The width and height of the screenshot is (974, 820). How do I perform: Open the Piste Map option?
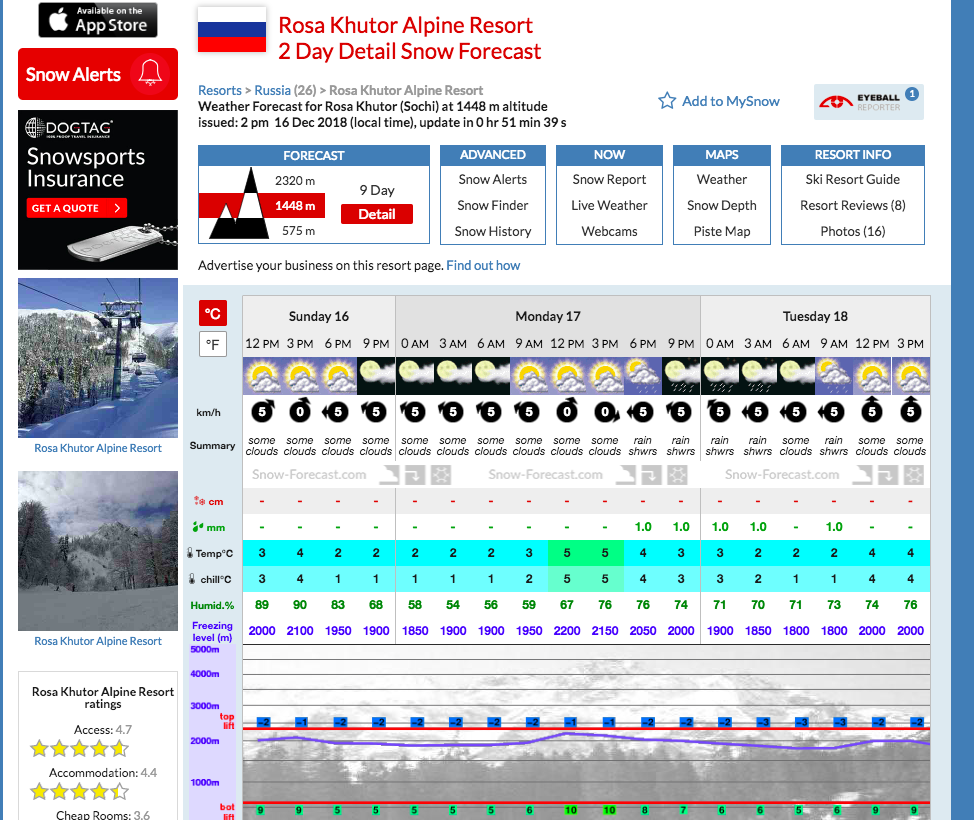[x=721, y=231]
